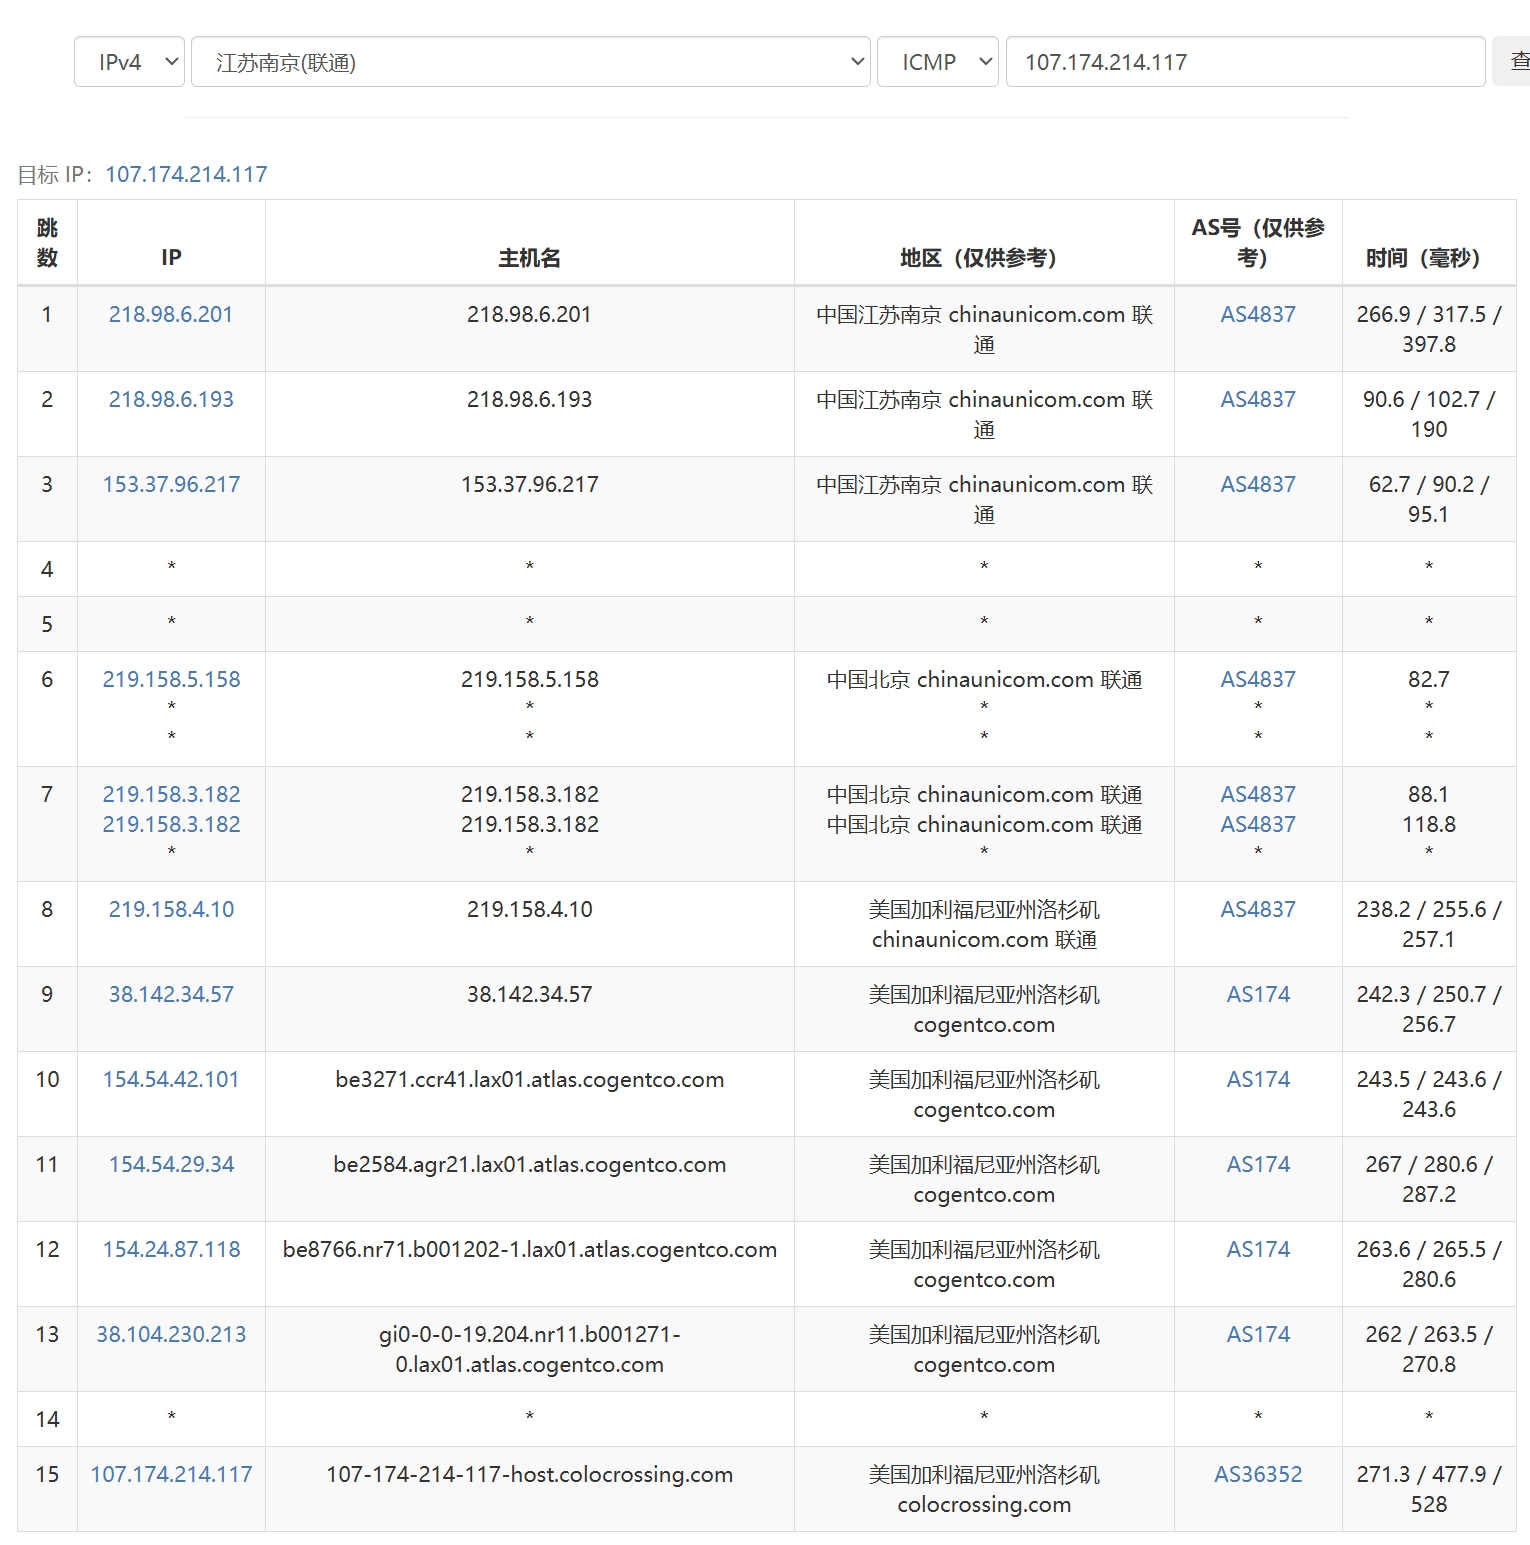Screen dimensions: 1530x1545
Task: Follow the 153.37.96.217 IP link
Action: [x=171, y=484]
